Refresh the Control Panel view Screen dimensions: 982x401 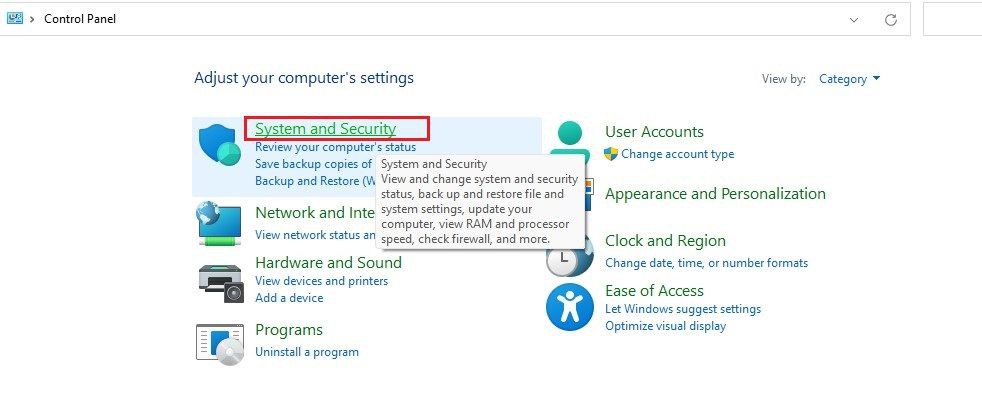891,19
